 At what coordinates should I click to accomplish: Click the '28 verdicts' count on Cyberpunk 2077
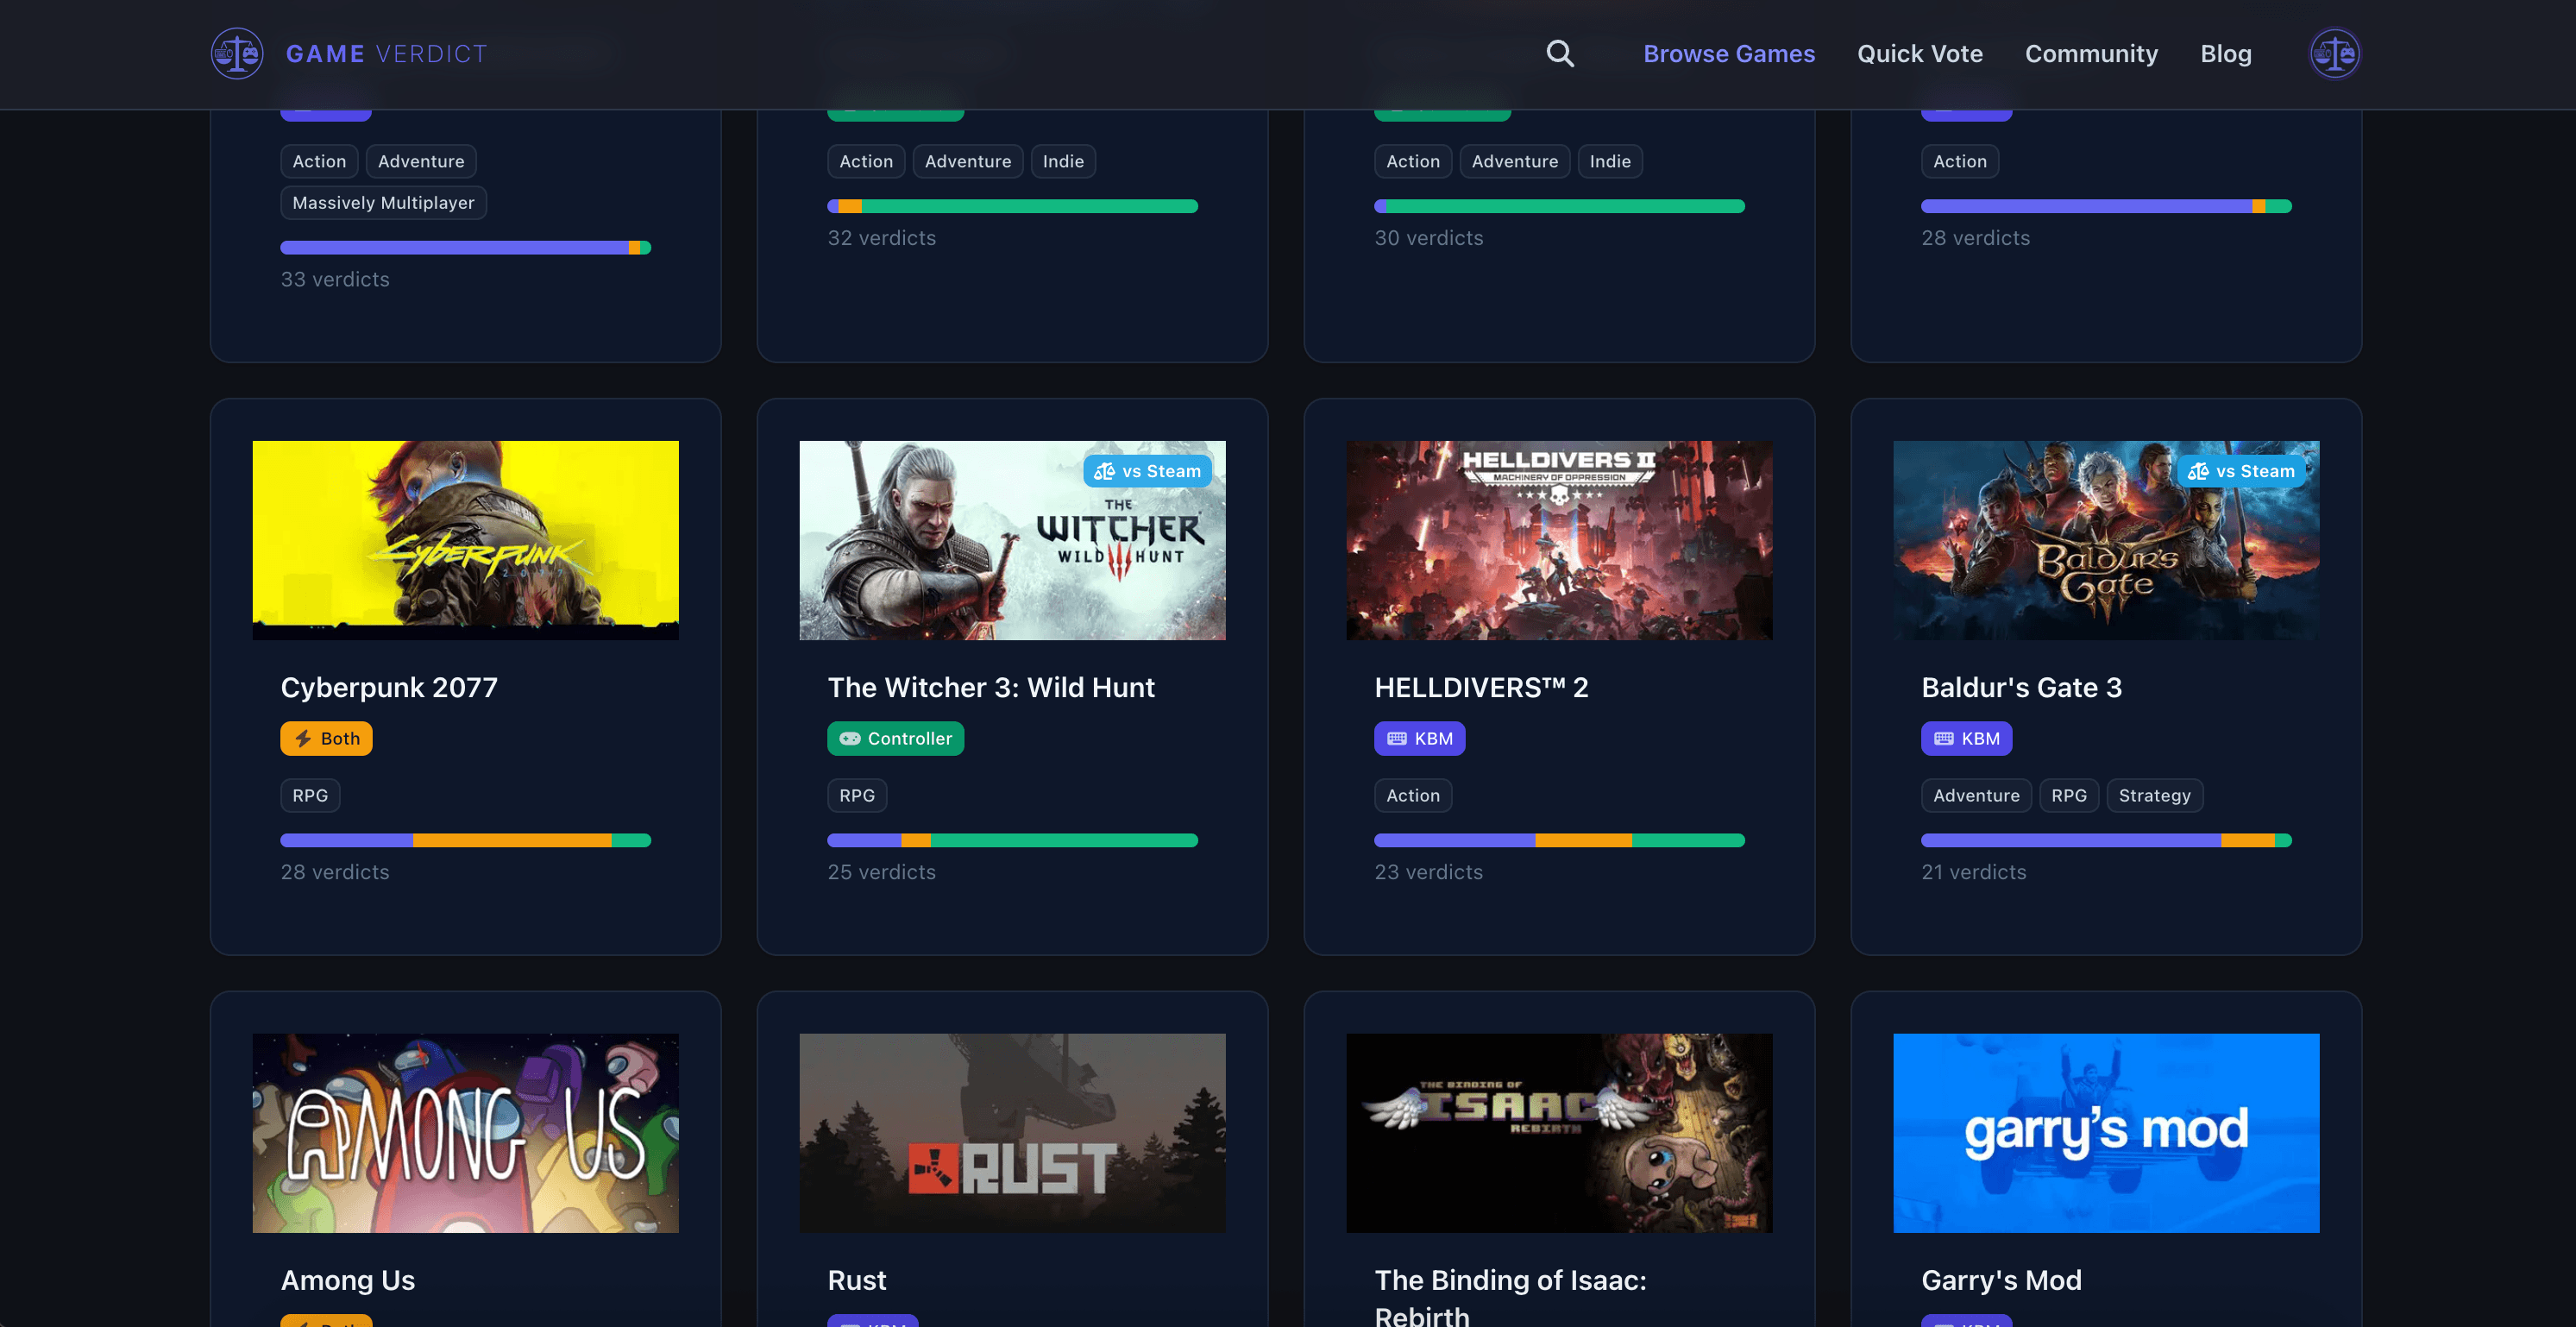point(335,872)
